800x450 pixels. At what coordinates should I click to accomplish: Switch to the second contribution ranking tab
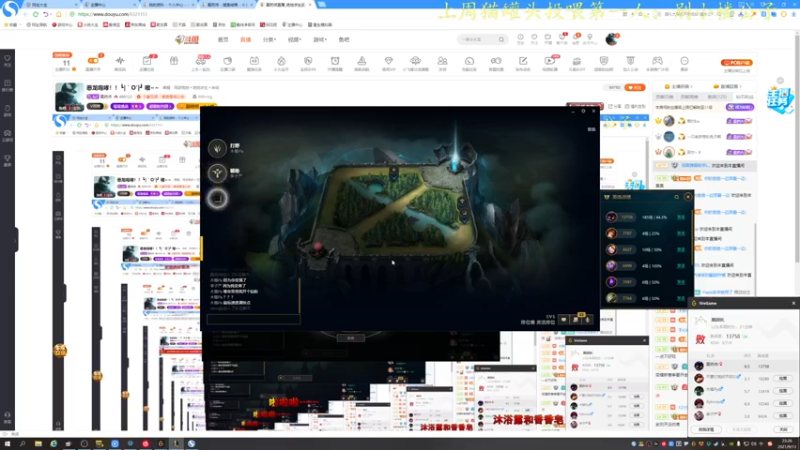pos(689,96)
